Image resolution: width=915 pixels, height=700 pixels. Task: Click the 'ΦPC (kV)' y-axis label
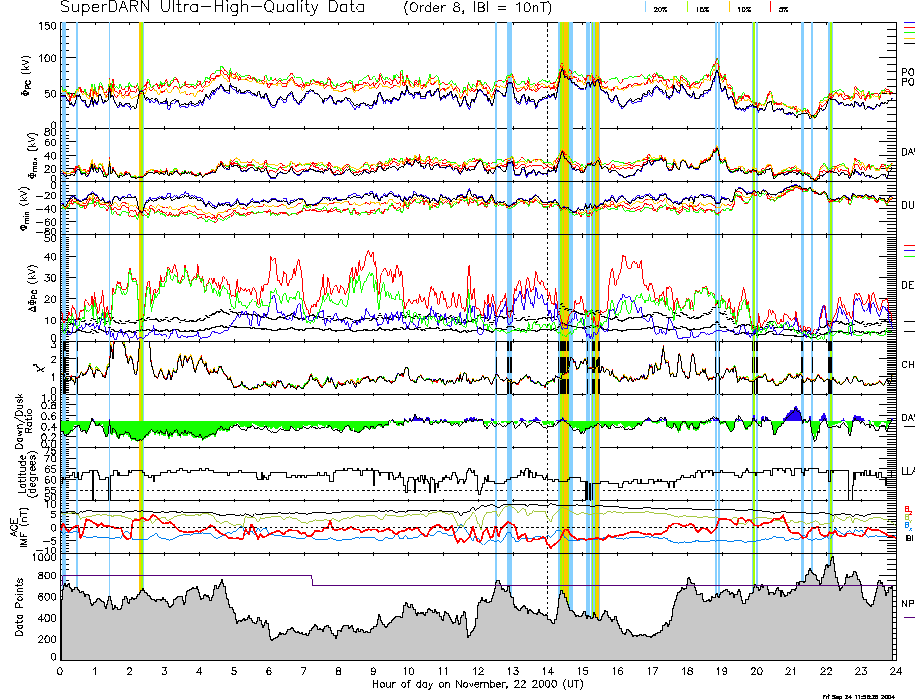[26, 75]
